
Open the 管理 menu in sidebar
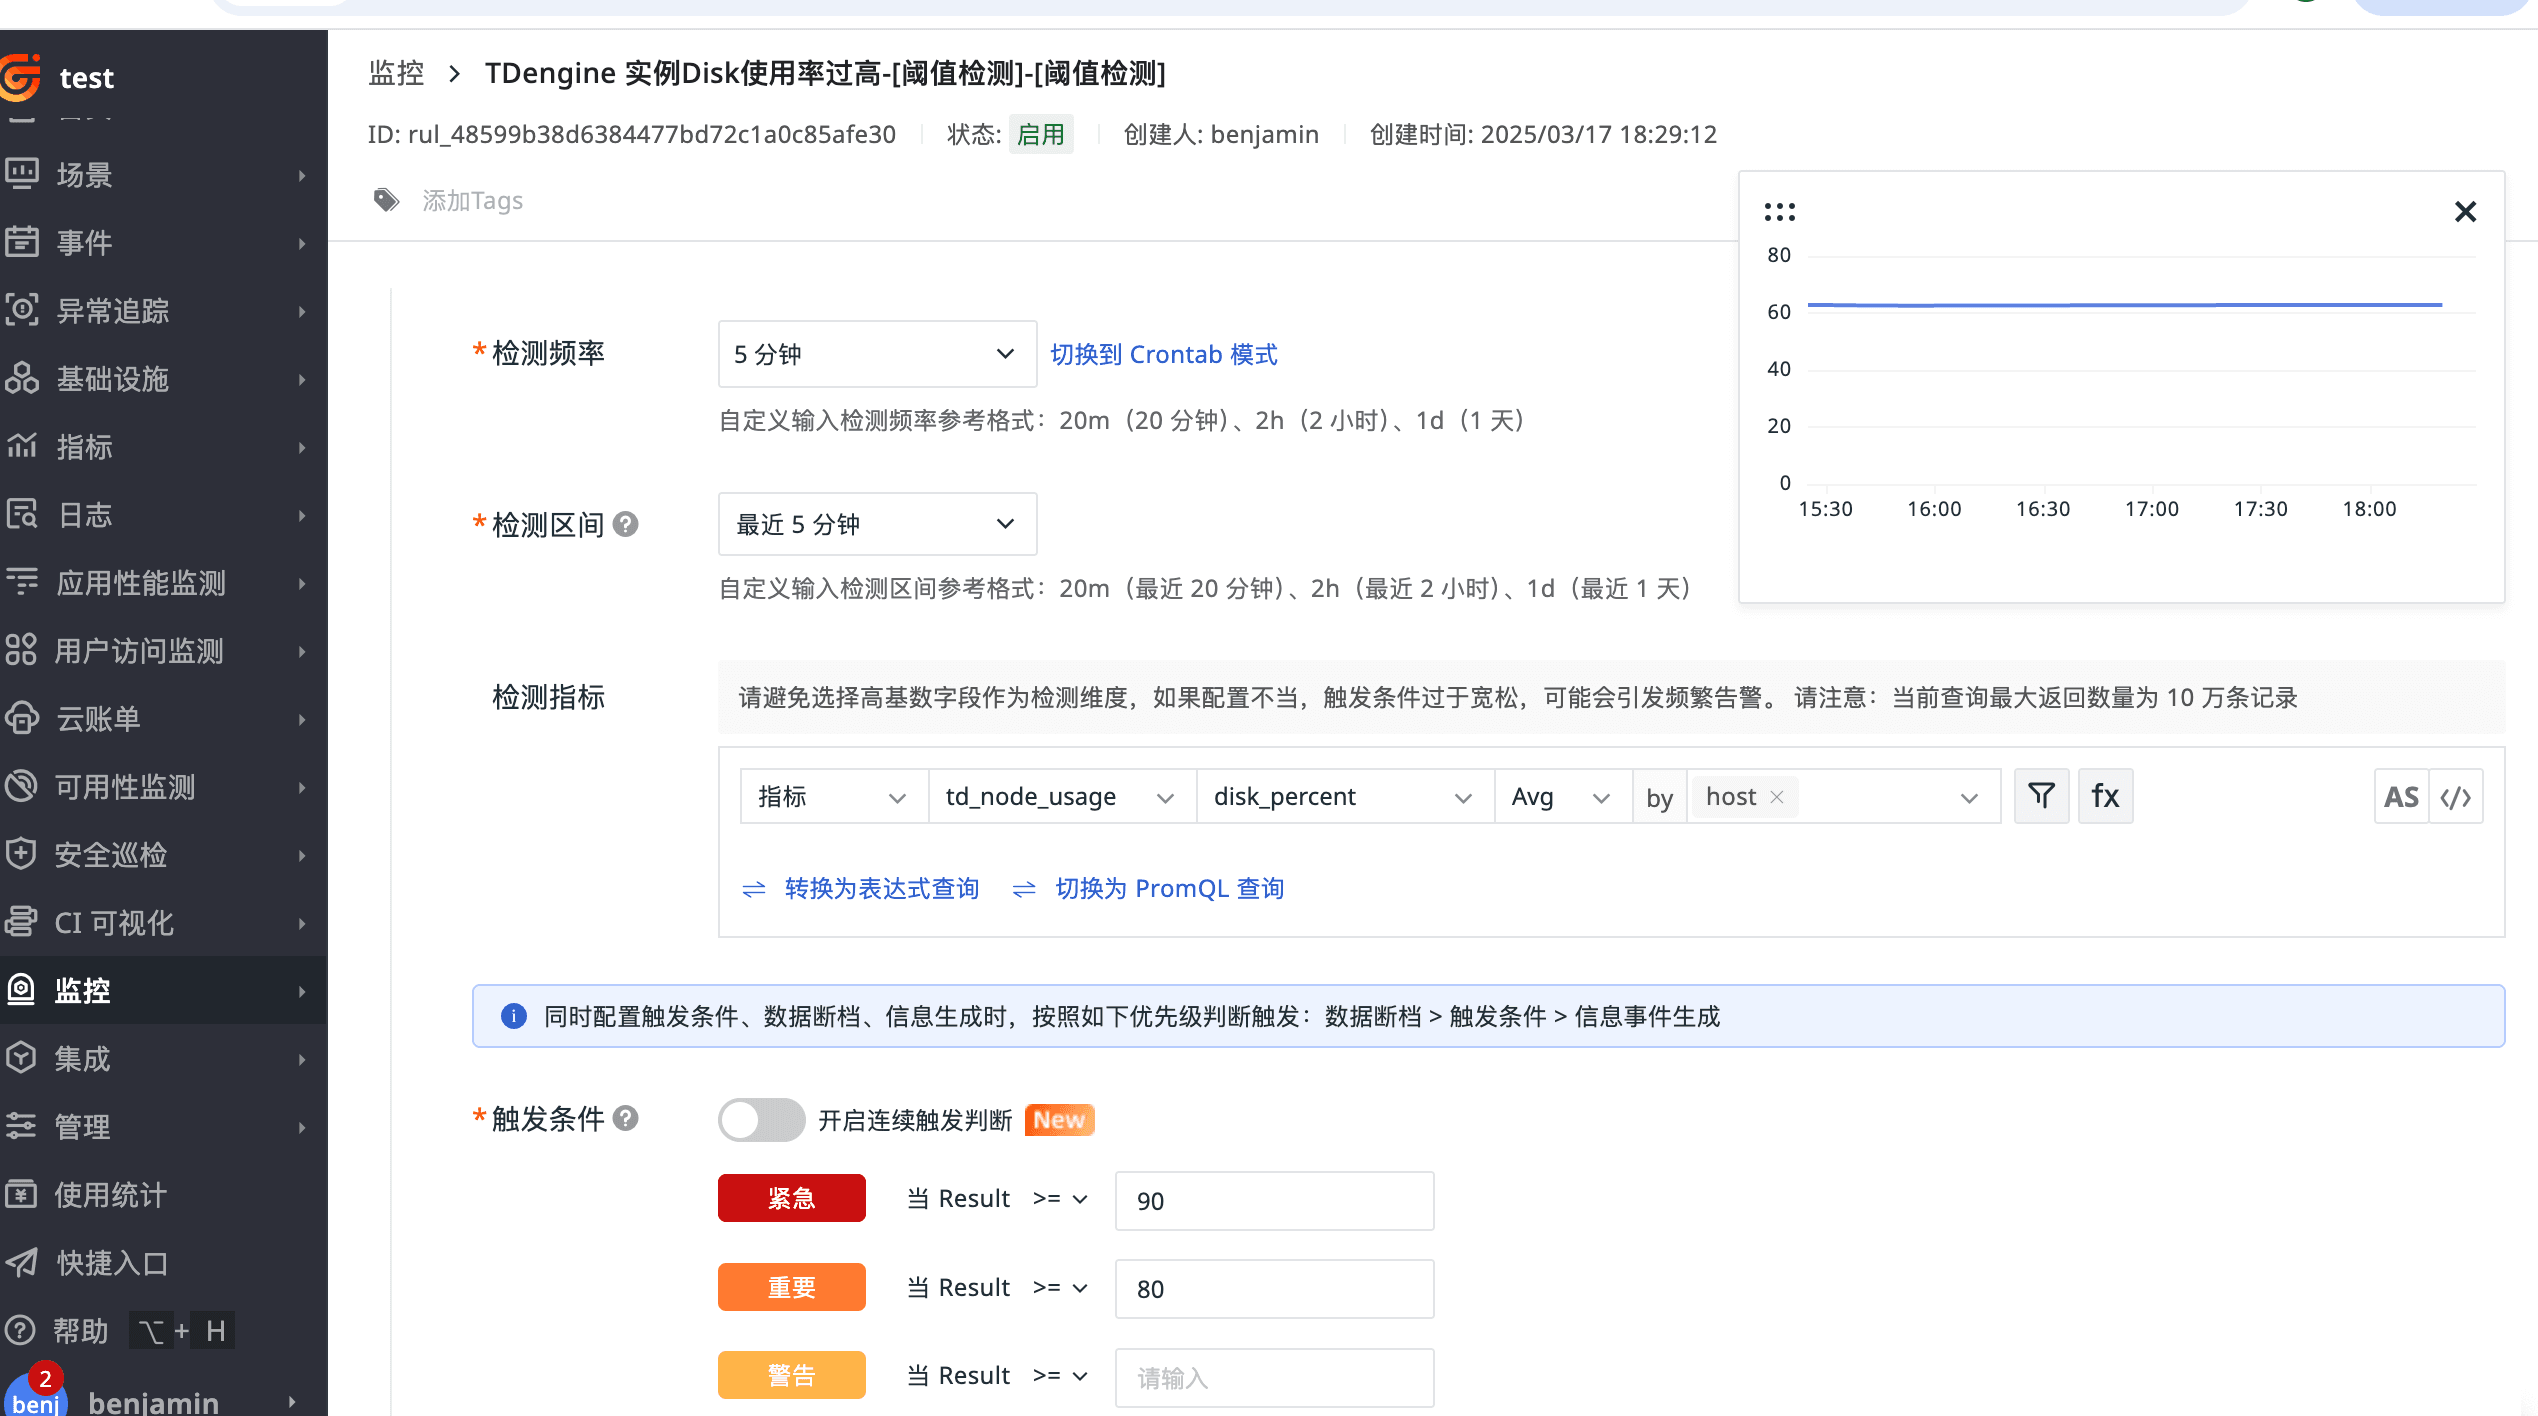click(164, 1126)
